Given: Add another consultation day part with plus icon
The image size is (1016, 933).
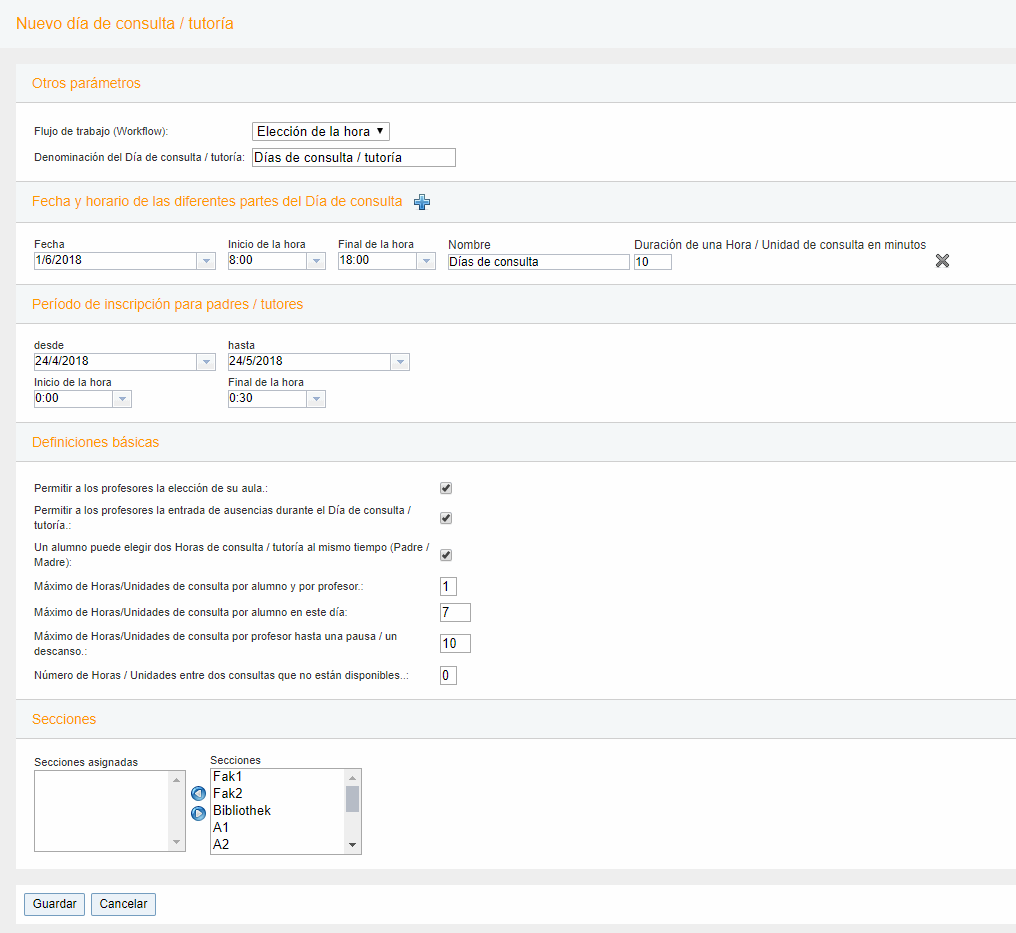Looking at the screenshot, I should pyautogui.click(x=422, y=202).
